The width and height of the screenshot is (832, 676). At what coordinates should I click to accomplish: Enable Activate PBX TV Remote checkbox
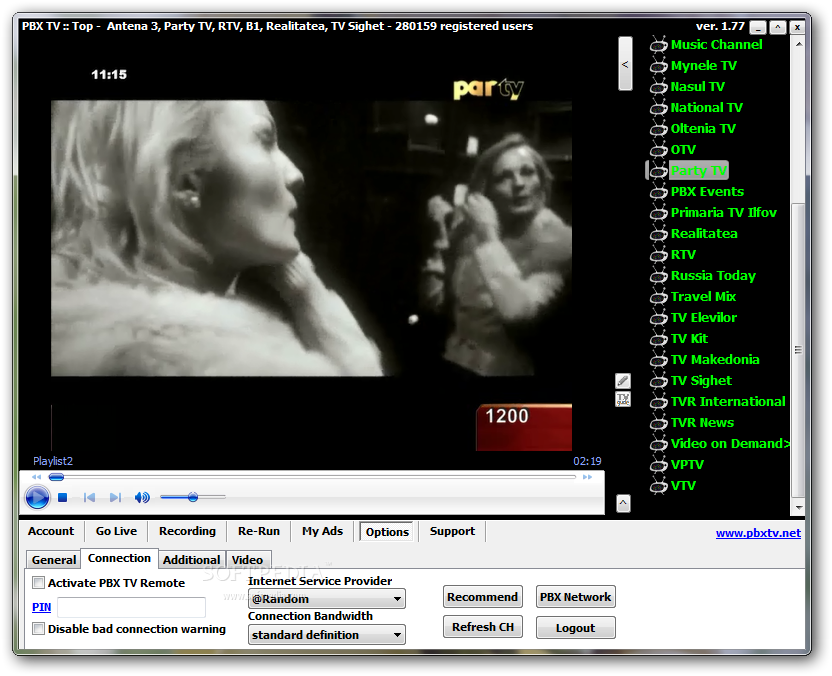tap(38, 583)
